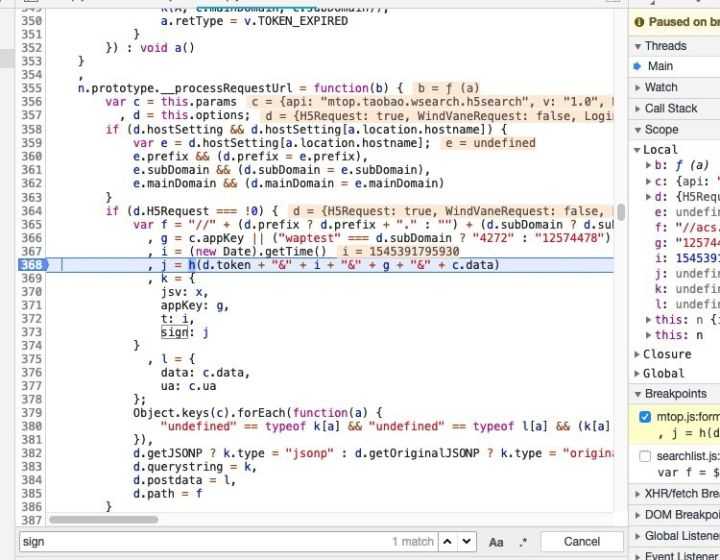Click the horizontal scrollbar of code editor
Screen dimensions: 720x560
tap(104, 520)
